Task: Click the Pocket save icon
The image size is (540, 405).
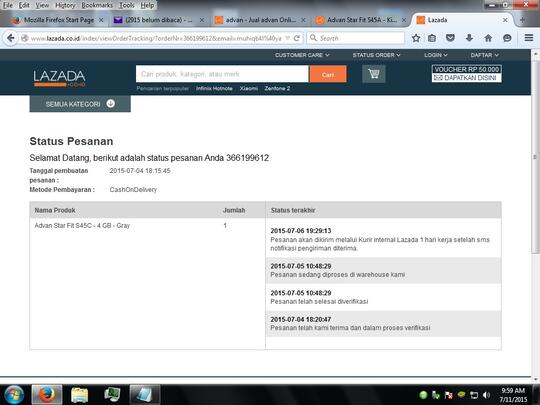Action: tap(450, 38)
